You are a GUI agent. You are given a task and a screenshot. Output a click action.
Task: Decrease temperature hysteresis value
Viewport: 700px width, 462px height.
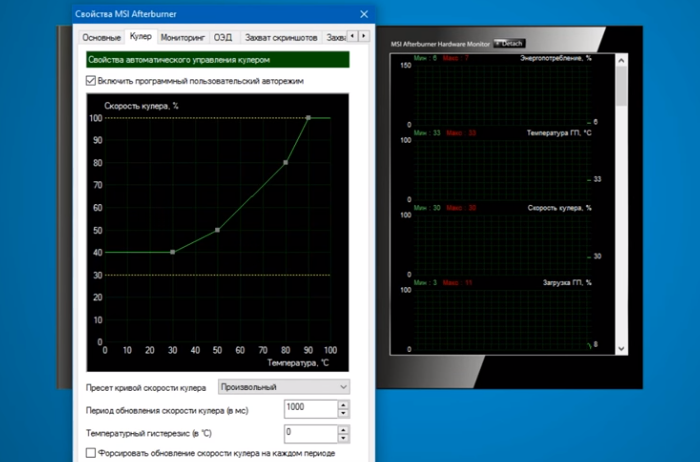[343, 438]
